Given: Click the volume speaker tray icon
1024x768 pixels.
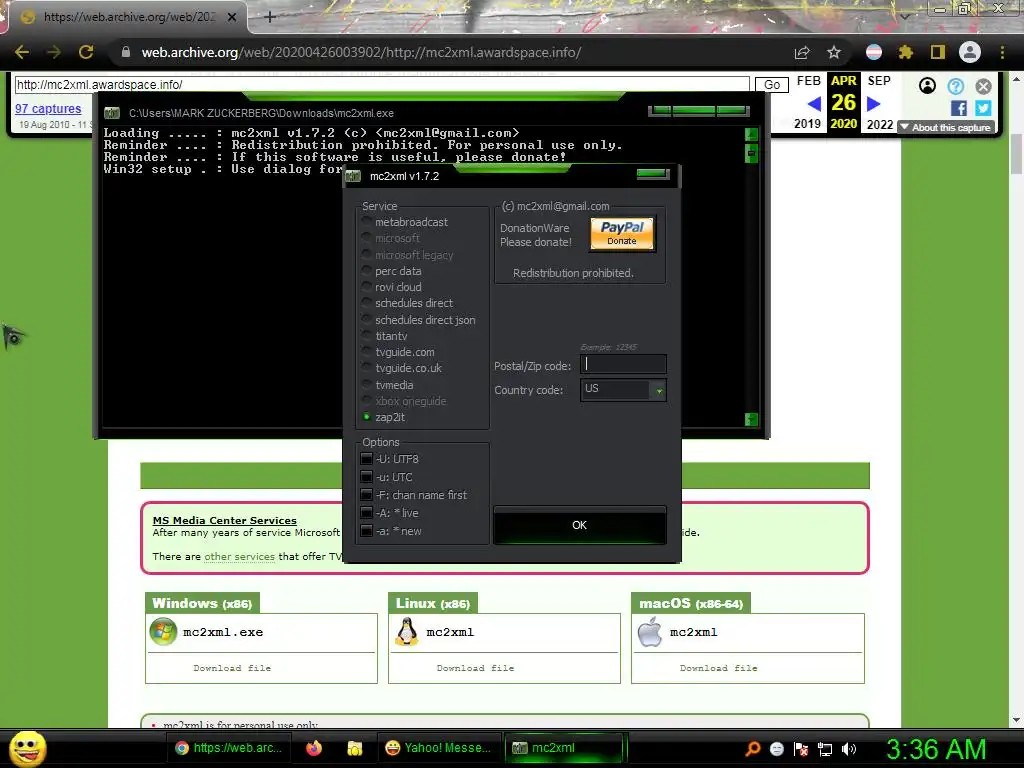Looking at the screenshot, I should pos(849,749).
